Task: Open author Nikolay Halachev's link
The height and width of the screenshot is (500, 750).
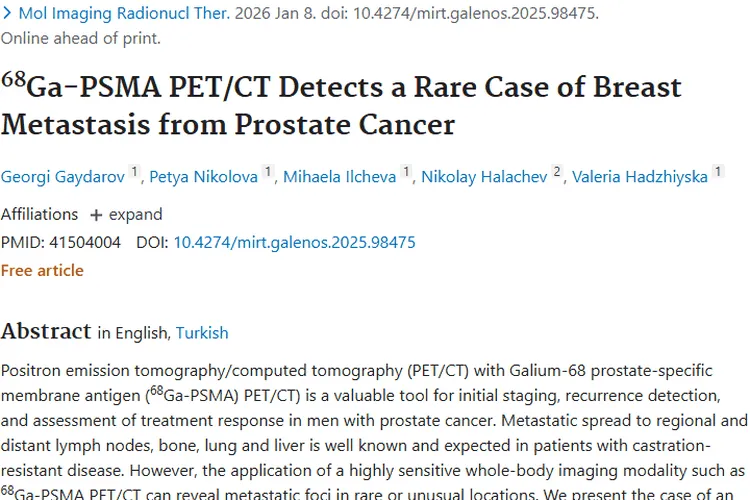Action: coord(483,177)
